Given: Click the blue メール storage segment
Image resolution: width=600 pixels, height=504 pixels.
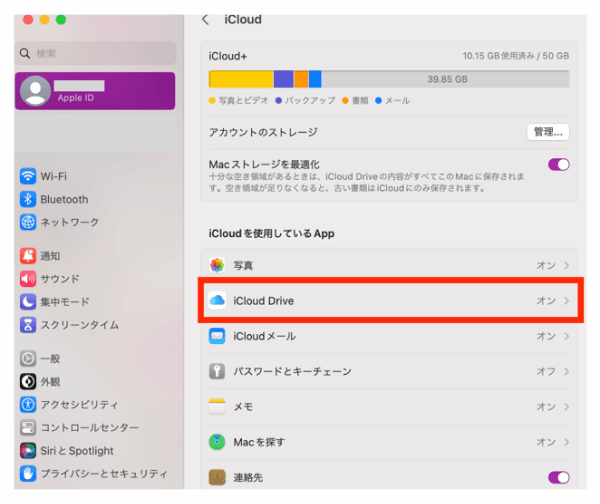Looking at the screenshot, I should (315, 79).
